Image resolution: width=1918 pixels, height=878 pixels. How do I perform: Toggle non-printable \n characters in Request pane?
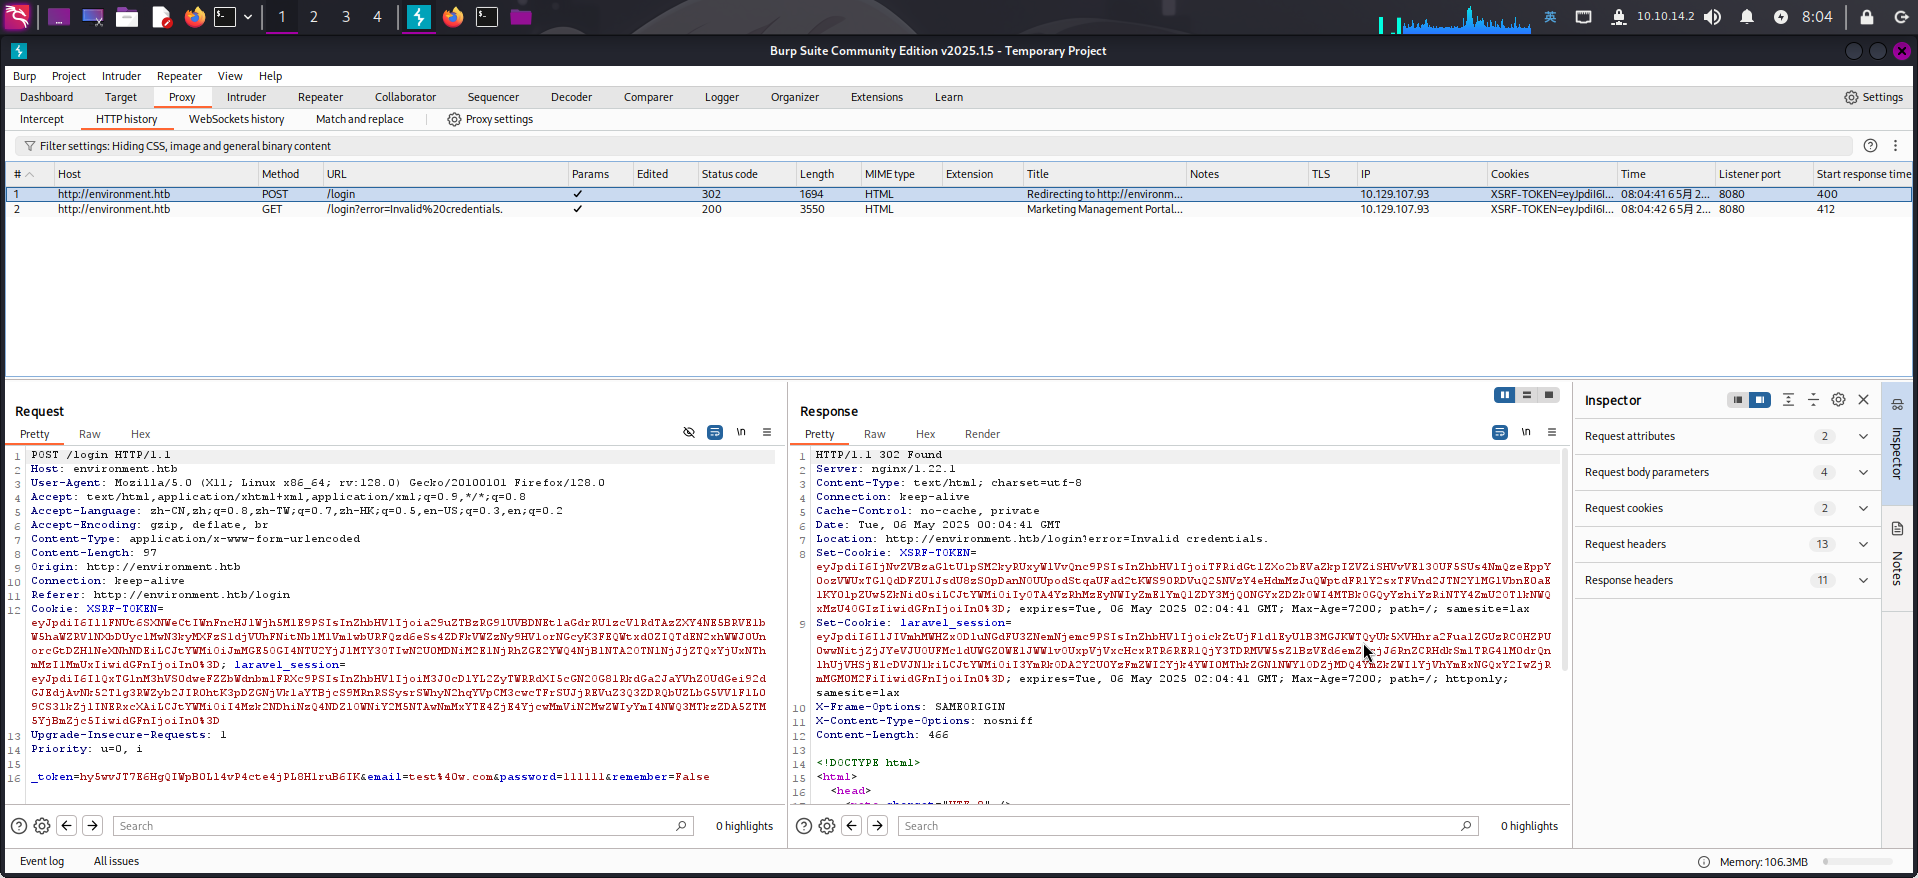[x=741, y=433]
